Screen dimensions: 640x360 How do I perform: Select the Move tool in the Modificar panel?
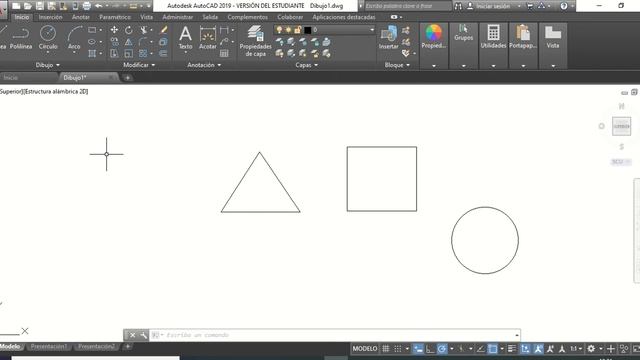click(x=114, y=30)
